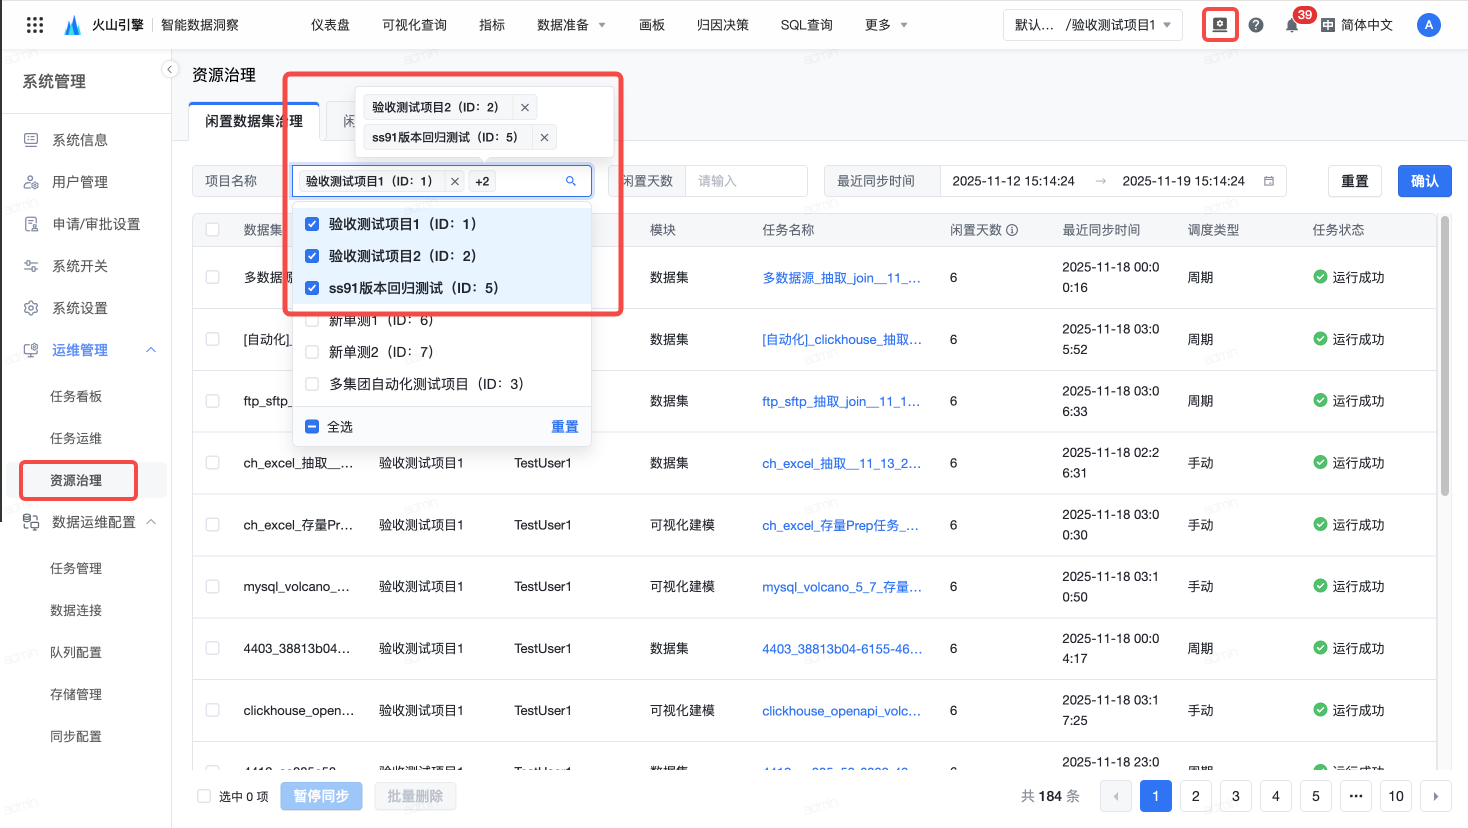1468x828 pixels.
Task: Click the user avatar icon
Action: click(x=1428, y=25)
